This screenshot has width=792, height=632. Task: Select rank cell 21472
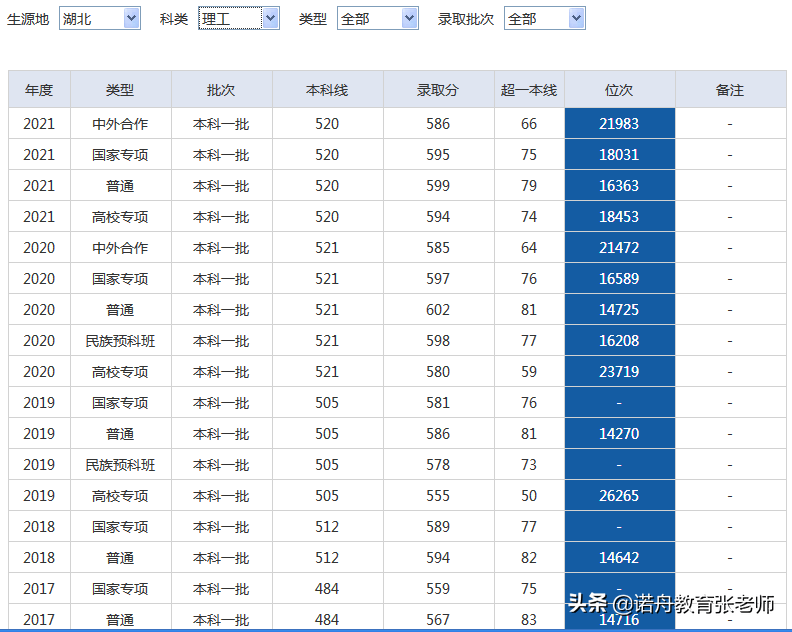(x=619, y=248)
